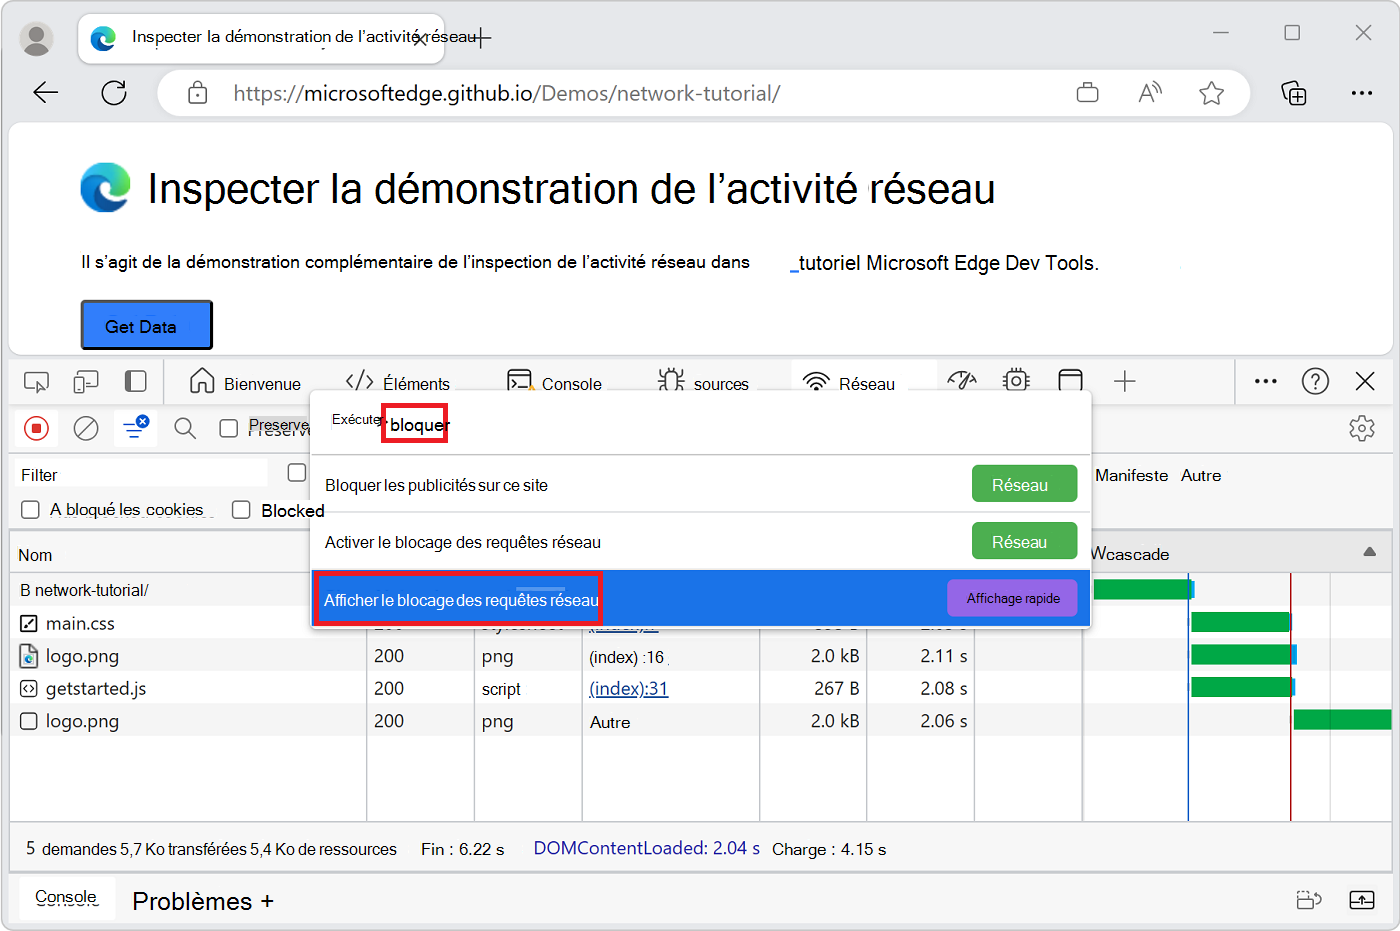Toggle the network Filter bar icon
The height and width of the screenshot is (931, 1400).
tap(135, 428)
